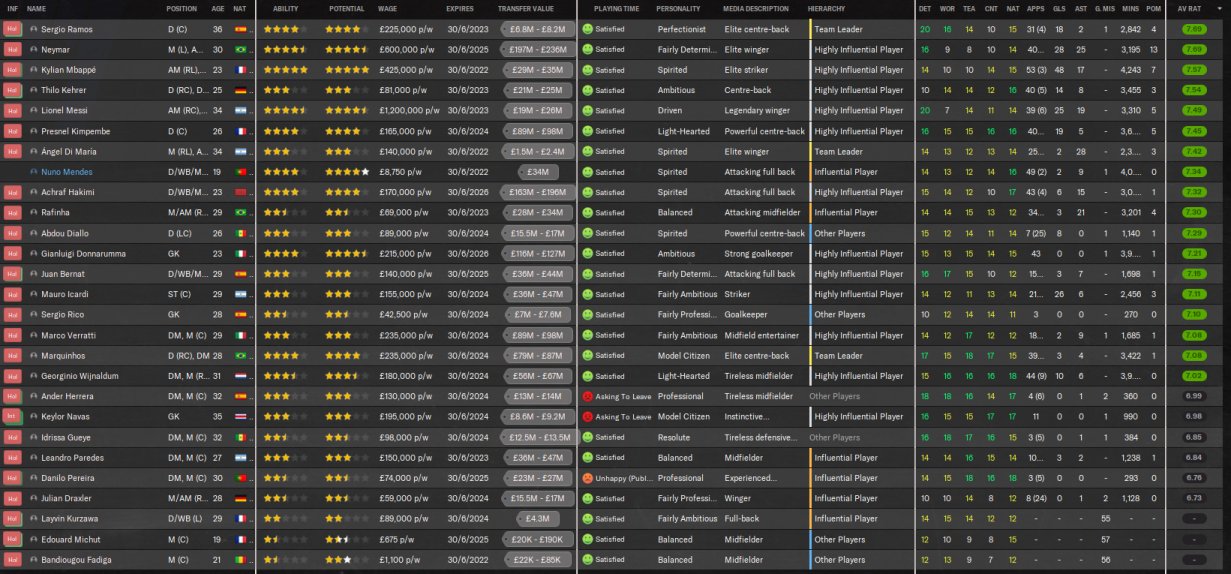Click the Portuguese flag in Nuno Mendes's row
Screen dimensions: 1231x574
pos(240,172)
